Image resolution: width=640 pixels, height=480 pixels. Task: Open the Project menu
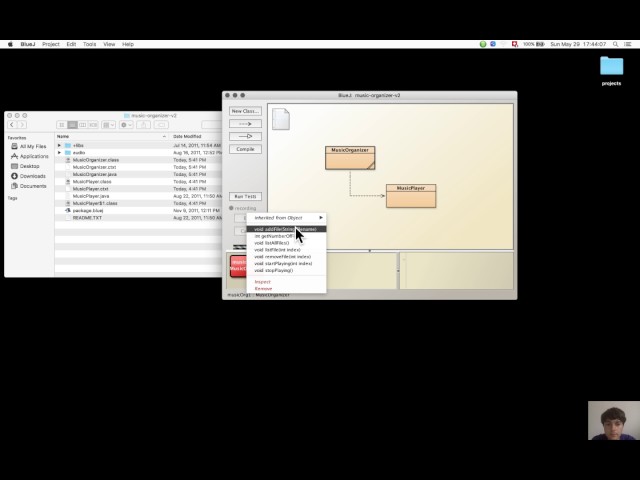coord(51,44)
